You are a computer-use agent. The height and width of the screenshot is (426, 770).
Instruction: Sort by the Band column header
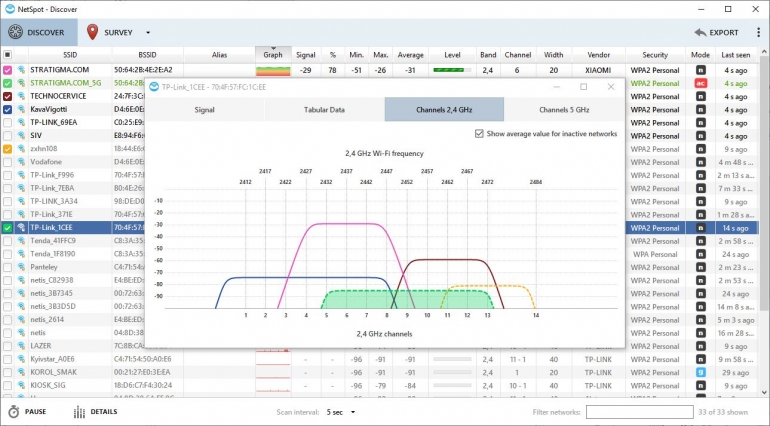tap(488, 55)
